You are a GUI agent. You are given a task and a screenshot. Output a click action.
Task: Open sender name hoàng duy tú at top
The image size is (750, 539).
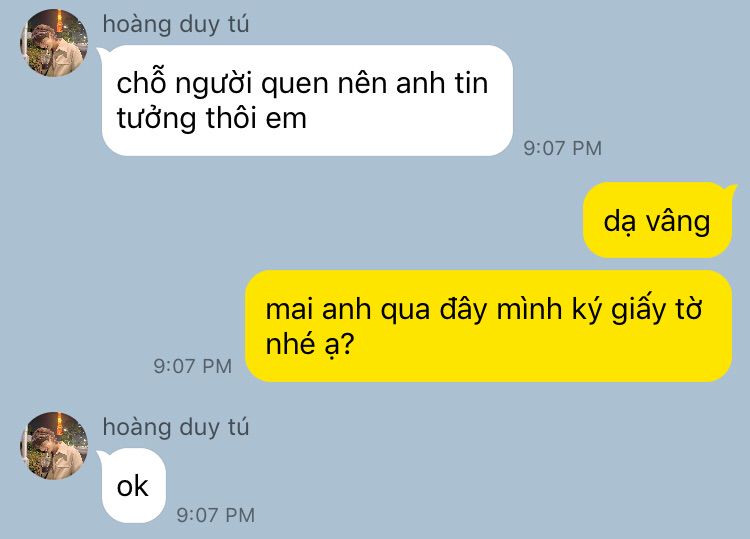click(x=176, y=24)
